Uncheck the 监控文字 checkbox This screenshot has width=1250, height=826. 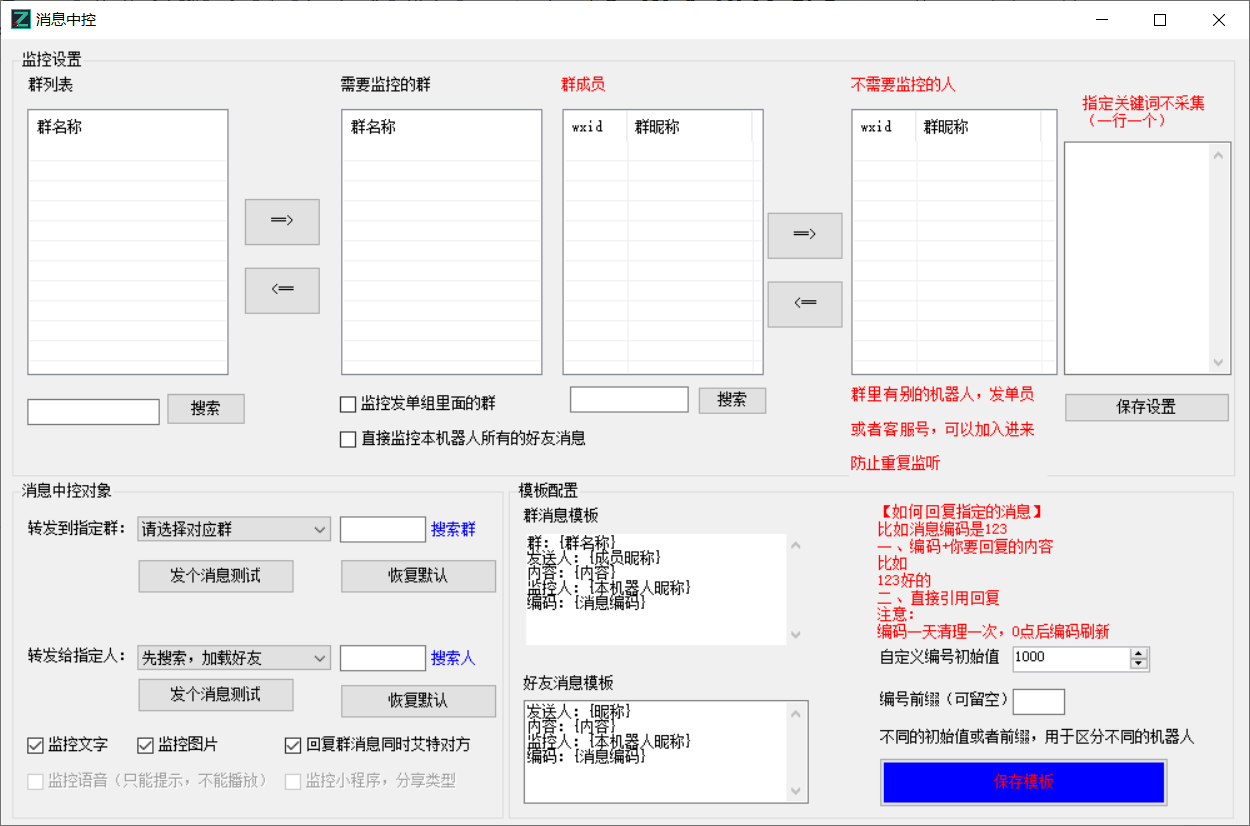[x=36, y=745]
